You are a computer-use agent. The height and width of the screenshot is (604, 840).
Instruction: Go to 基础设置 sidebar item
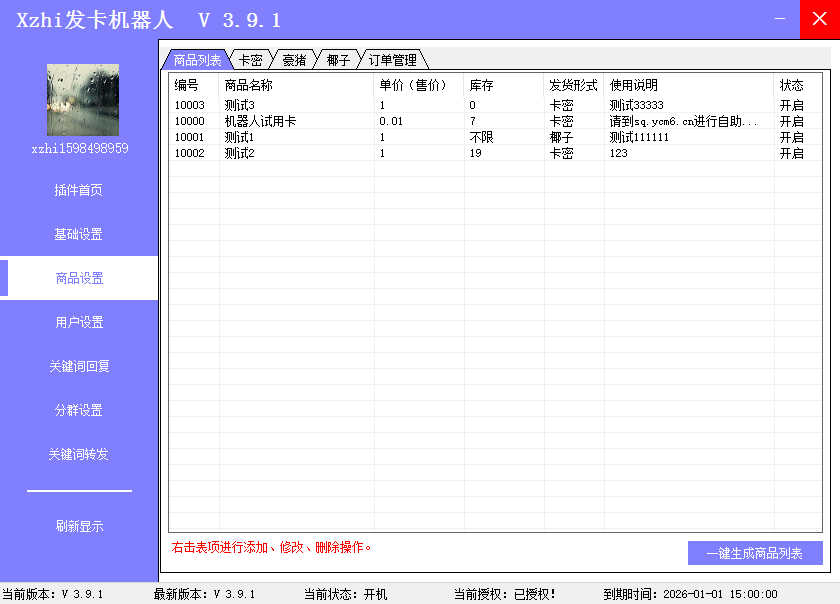coord(79,234)
